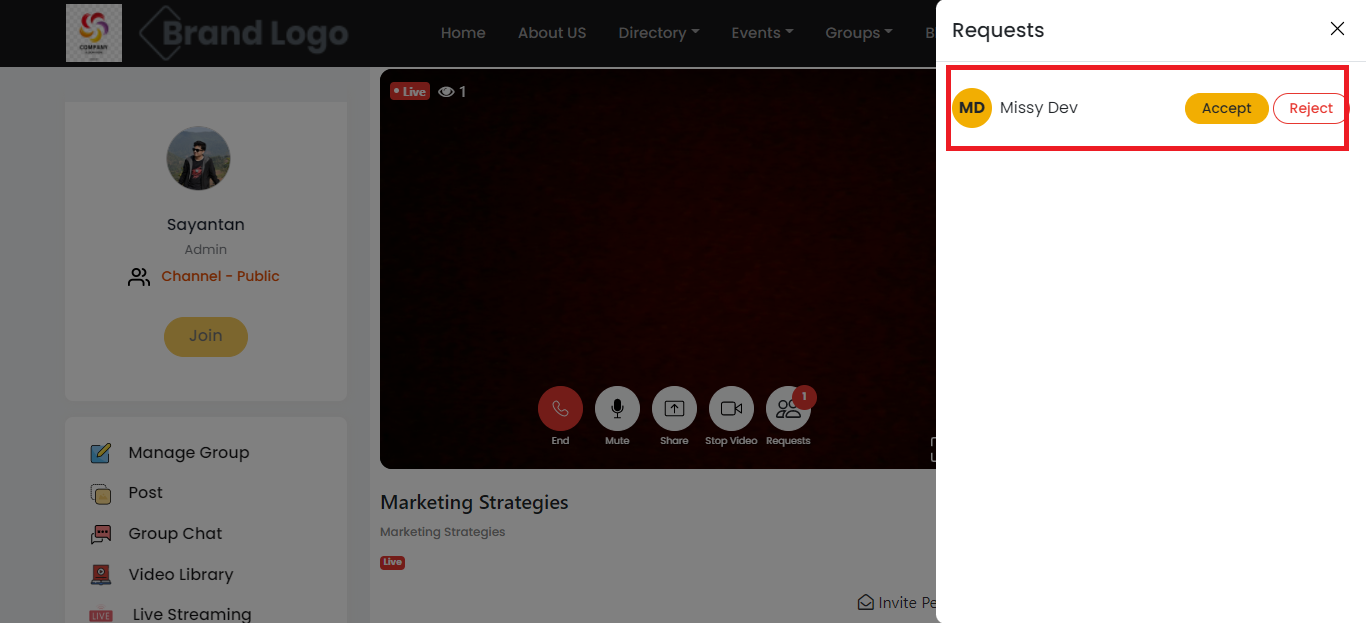Open Requests from video controls
The image size is (1367, 626).
pyautogui.click(x=788, y=409)
